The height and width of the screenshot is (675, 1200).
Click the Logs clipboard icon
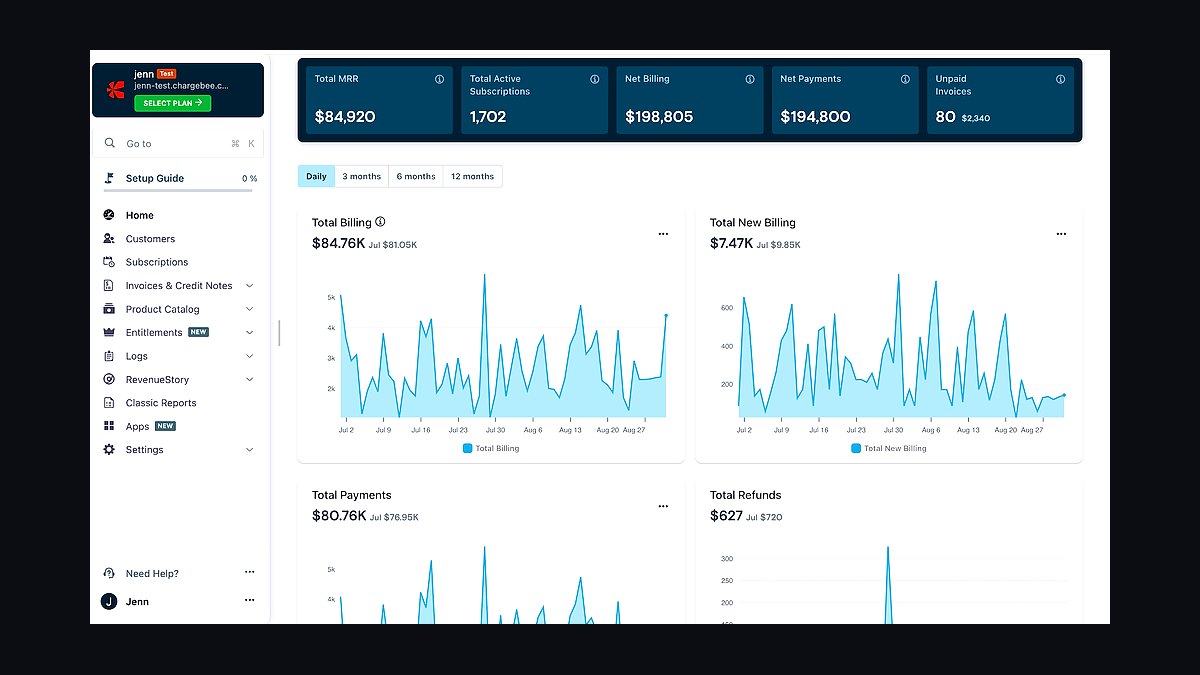click(109, 356)
